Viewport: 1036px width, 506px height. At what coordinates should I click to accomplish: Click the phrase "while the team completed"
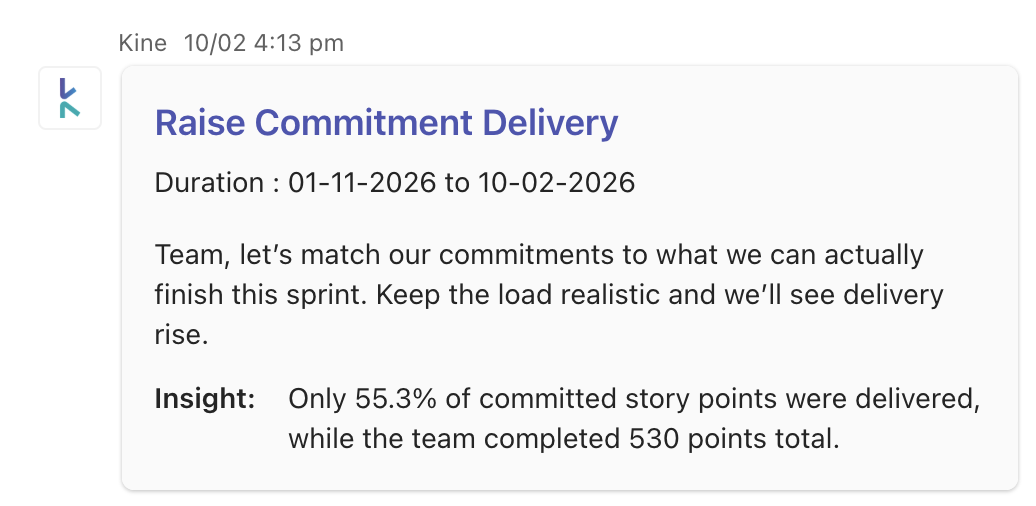454,439
